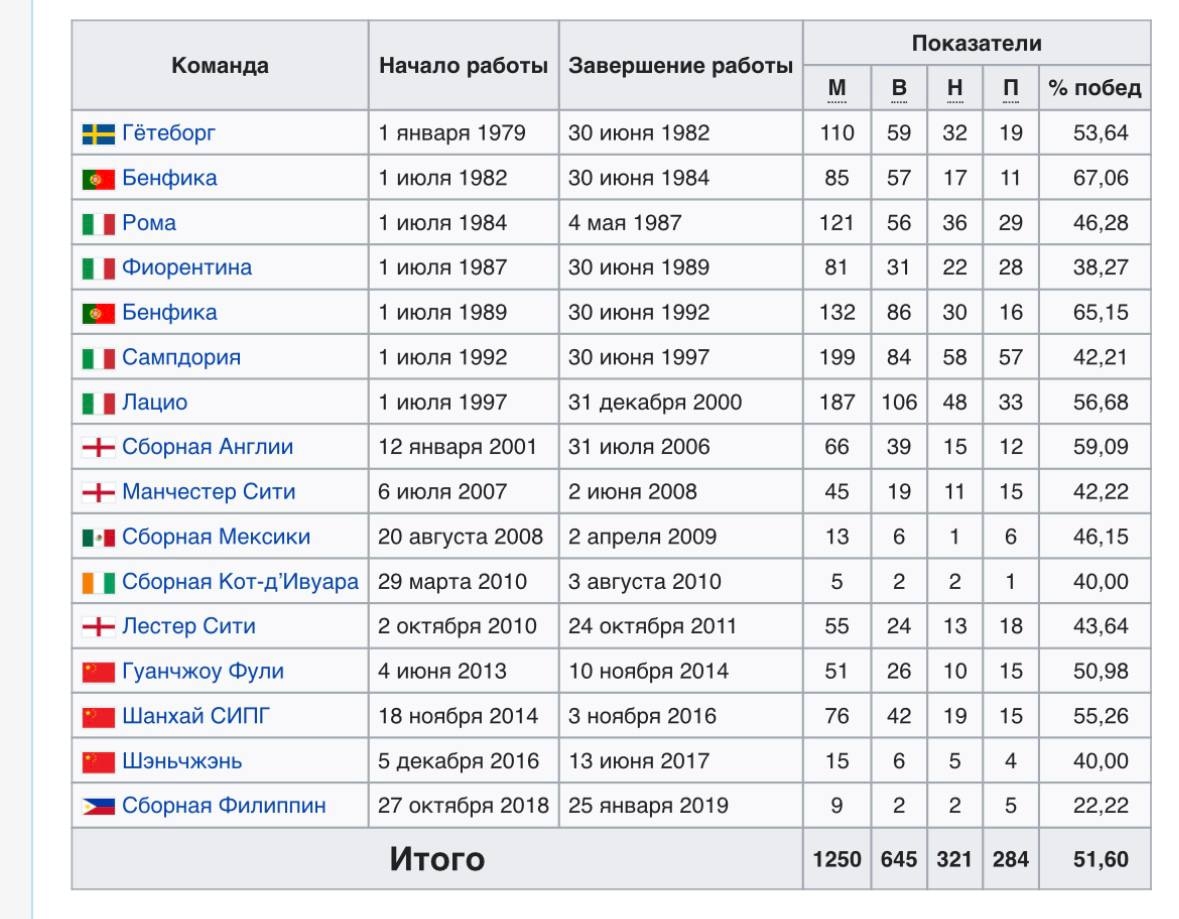Click the П abbreviation column header
The width and height of the screenshot is (1179, 919).
click(x=1011, y=88)
